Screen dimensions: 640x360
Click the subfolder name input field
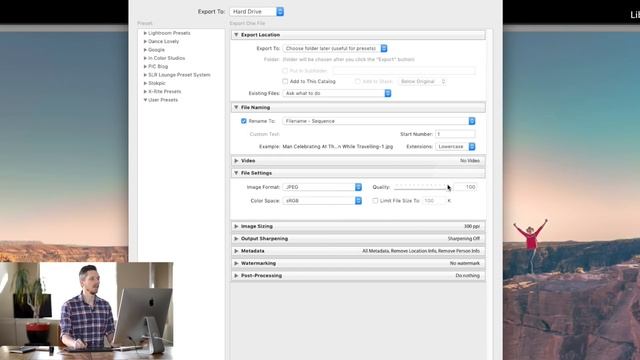404,71
